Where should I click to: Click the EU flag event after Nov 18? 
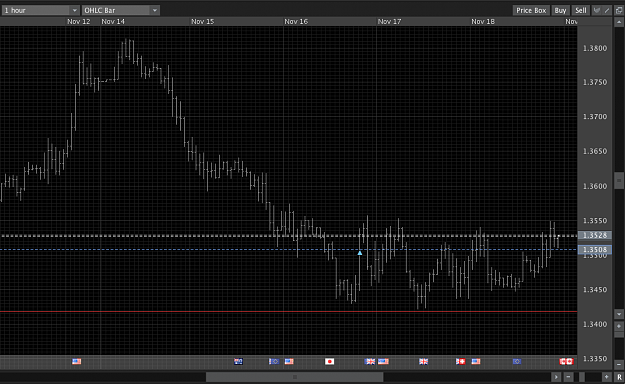click(517, 361)
